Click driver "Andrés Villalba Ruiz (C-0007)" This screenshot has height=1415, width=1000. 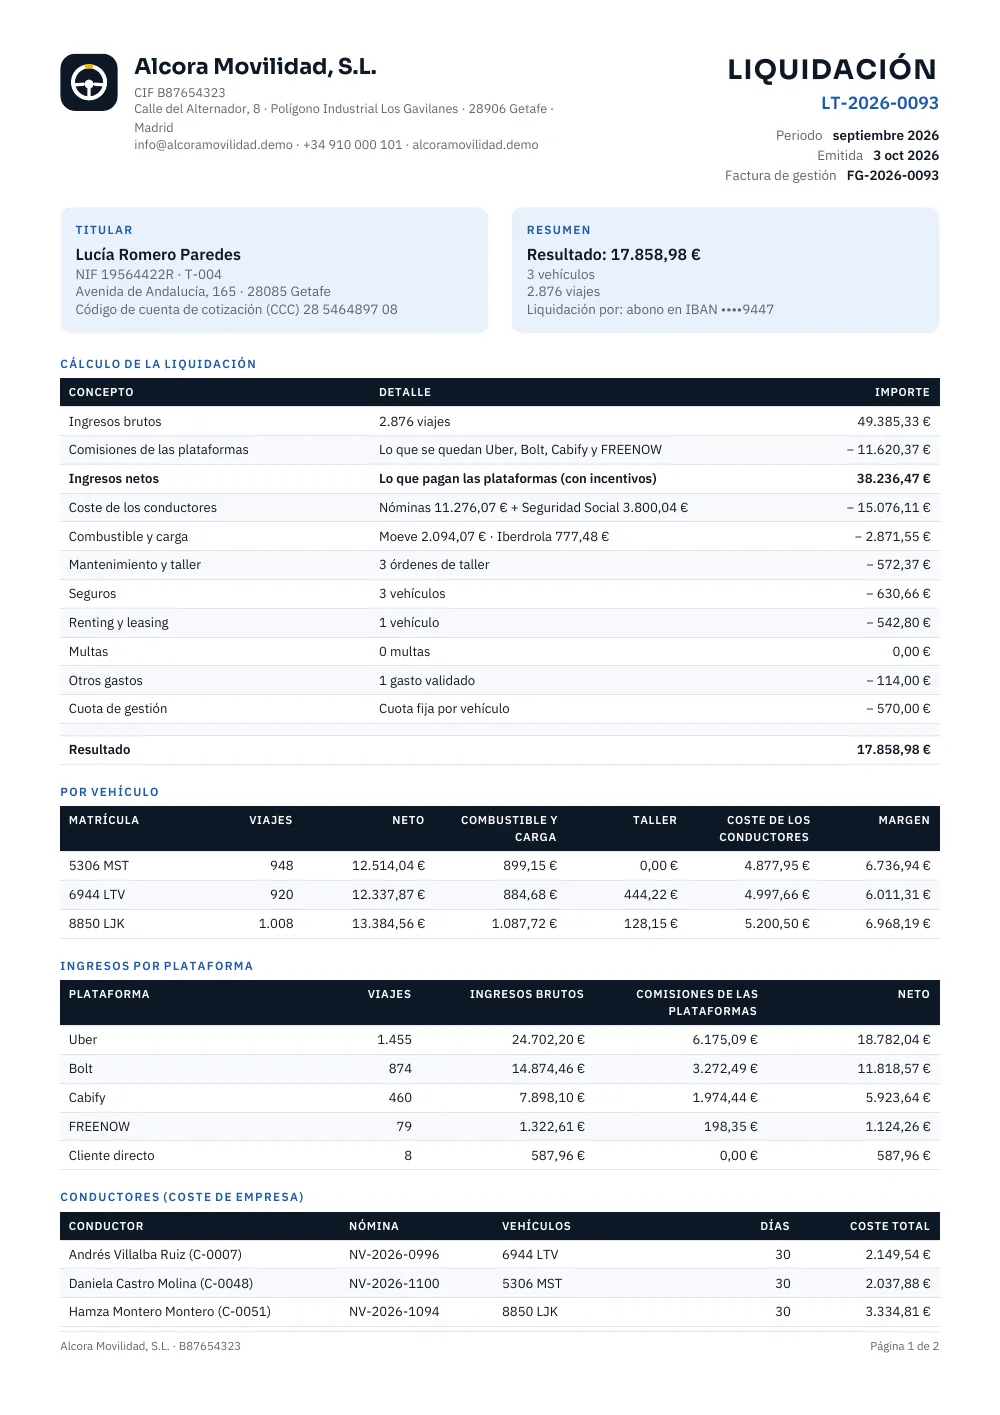pyautogui.click(x=155, y=1255)
